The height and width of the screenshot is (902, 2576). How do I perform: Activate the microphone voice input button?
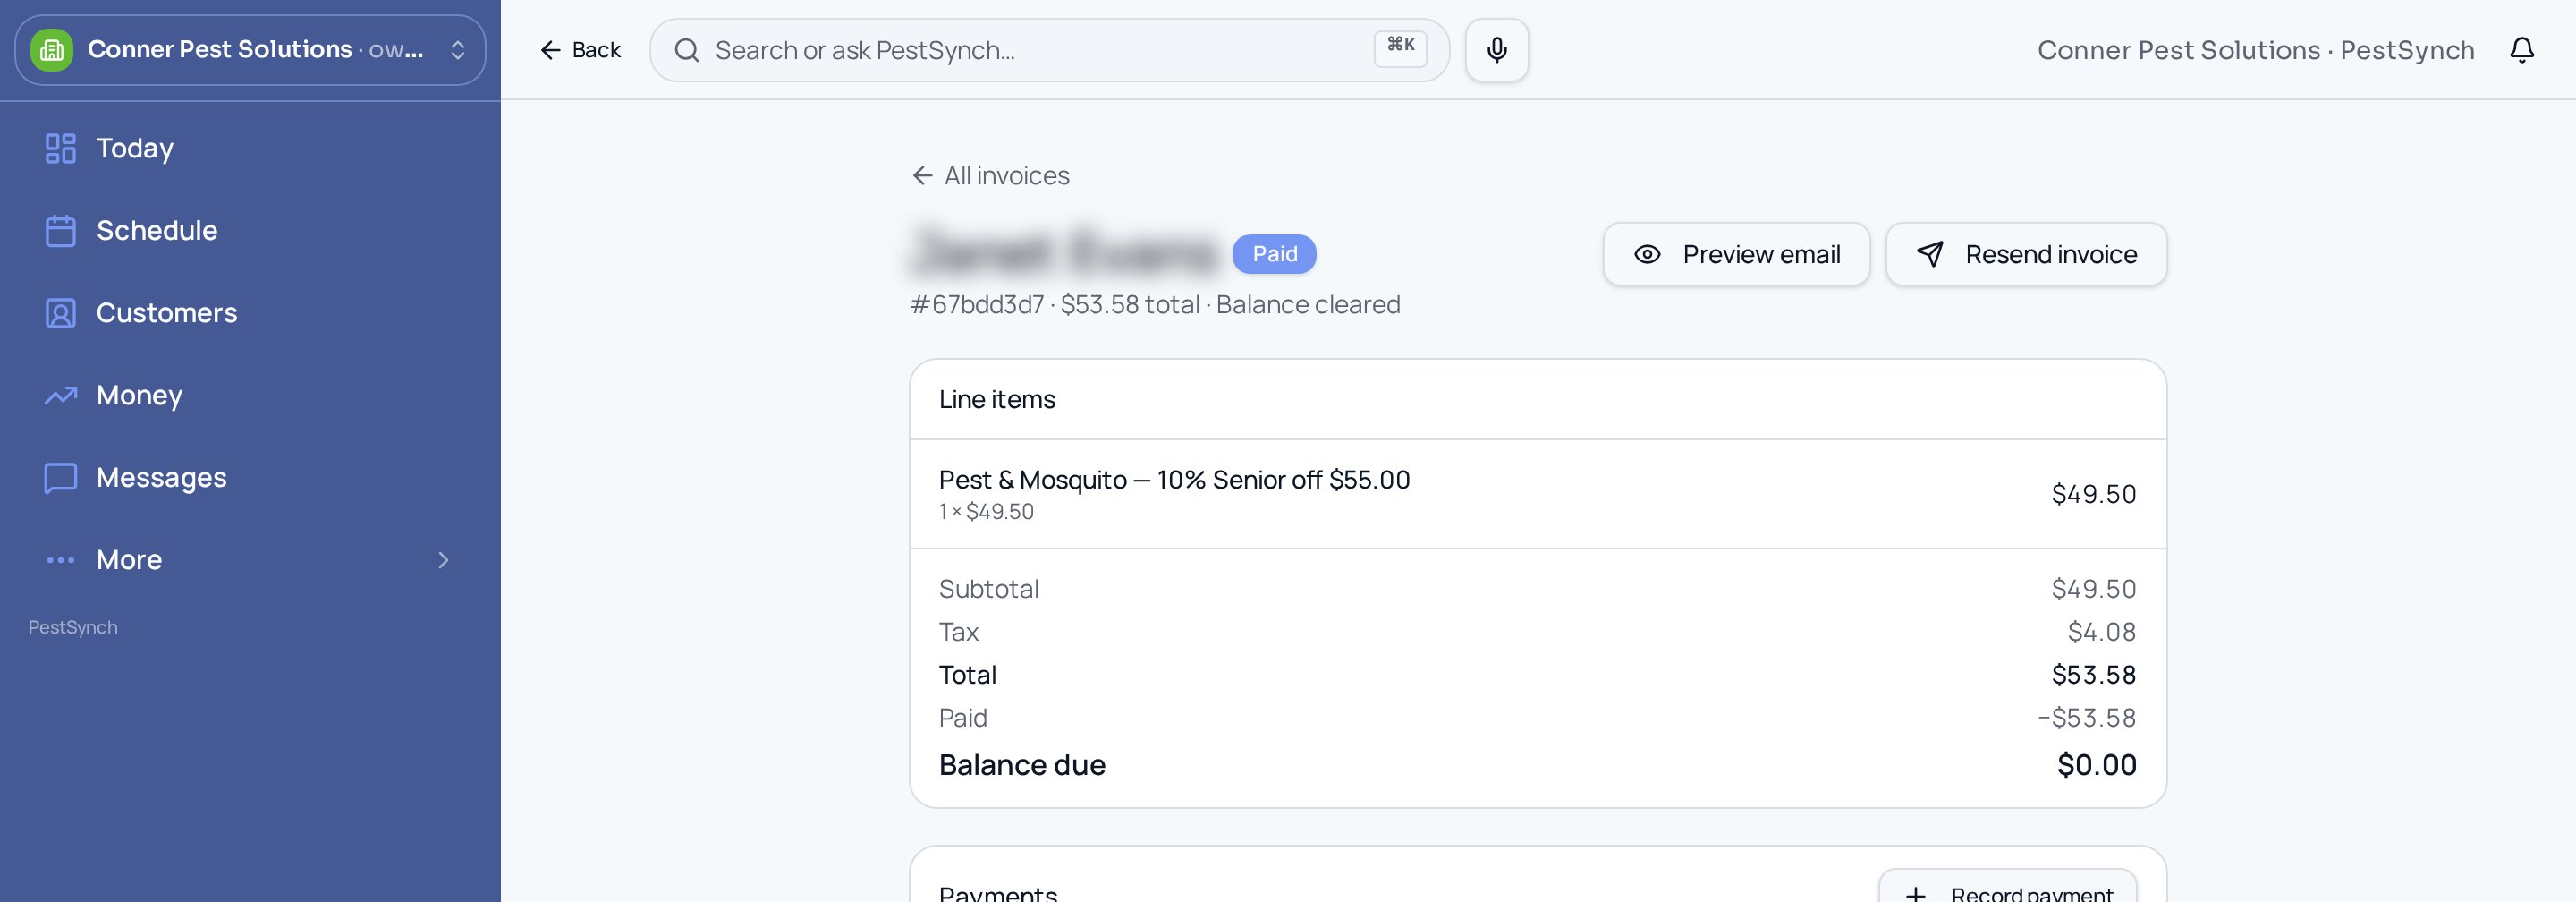pos(1496,50)
